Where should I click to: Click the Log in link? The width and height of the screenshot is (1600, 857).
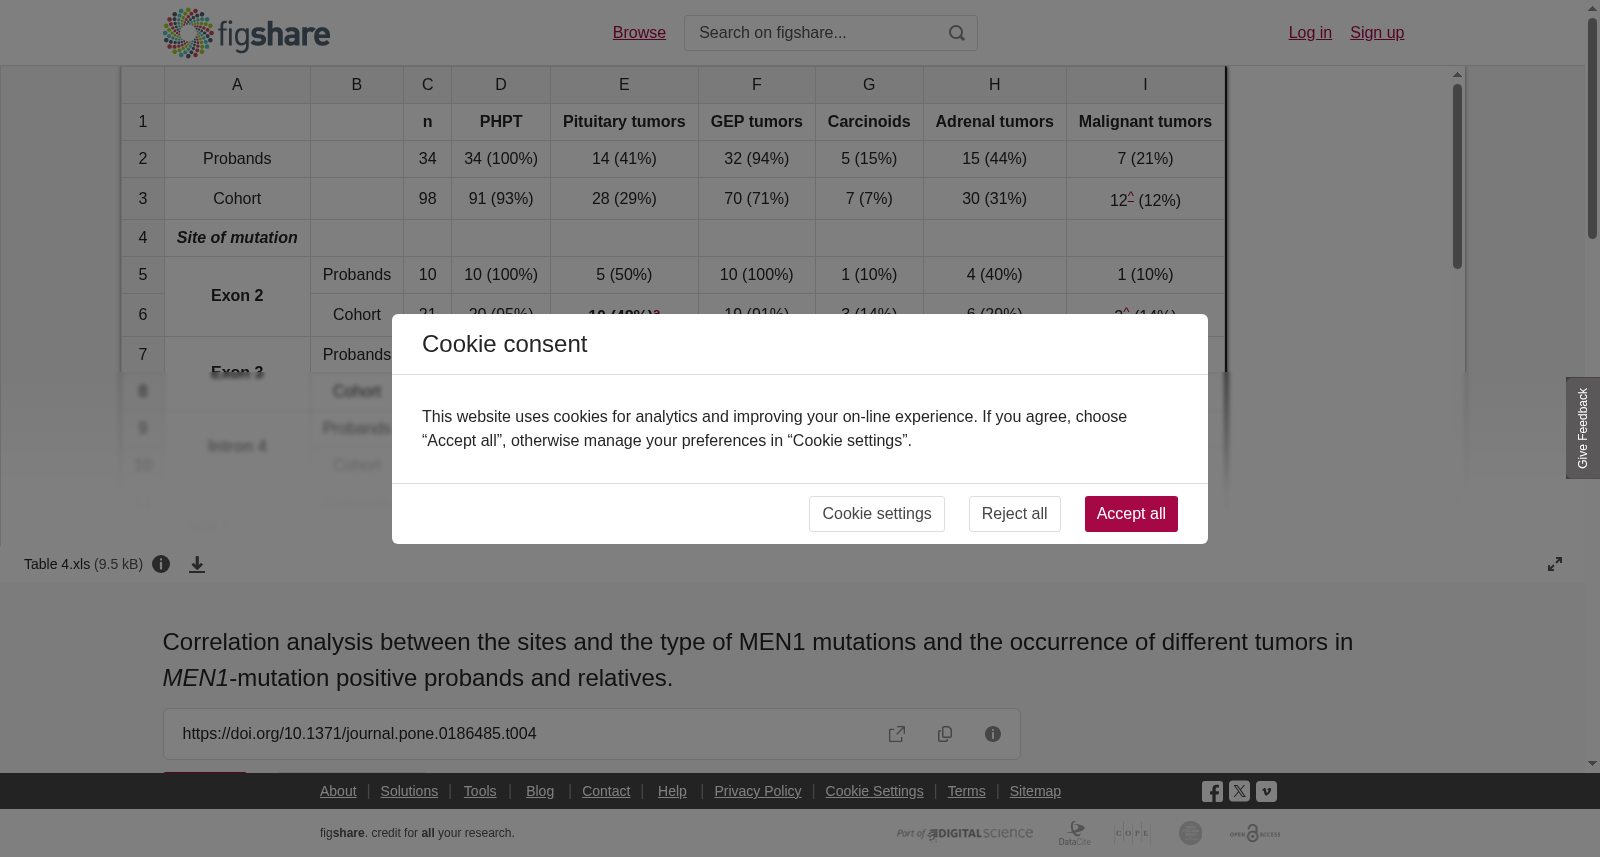pos(1310,33)
